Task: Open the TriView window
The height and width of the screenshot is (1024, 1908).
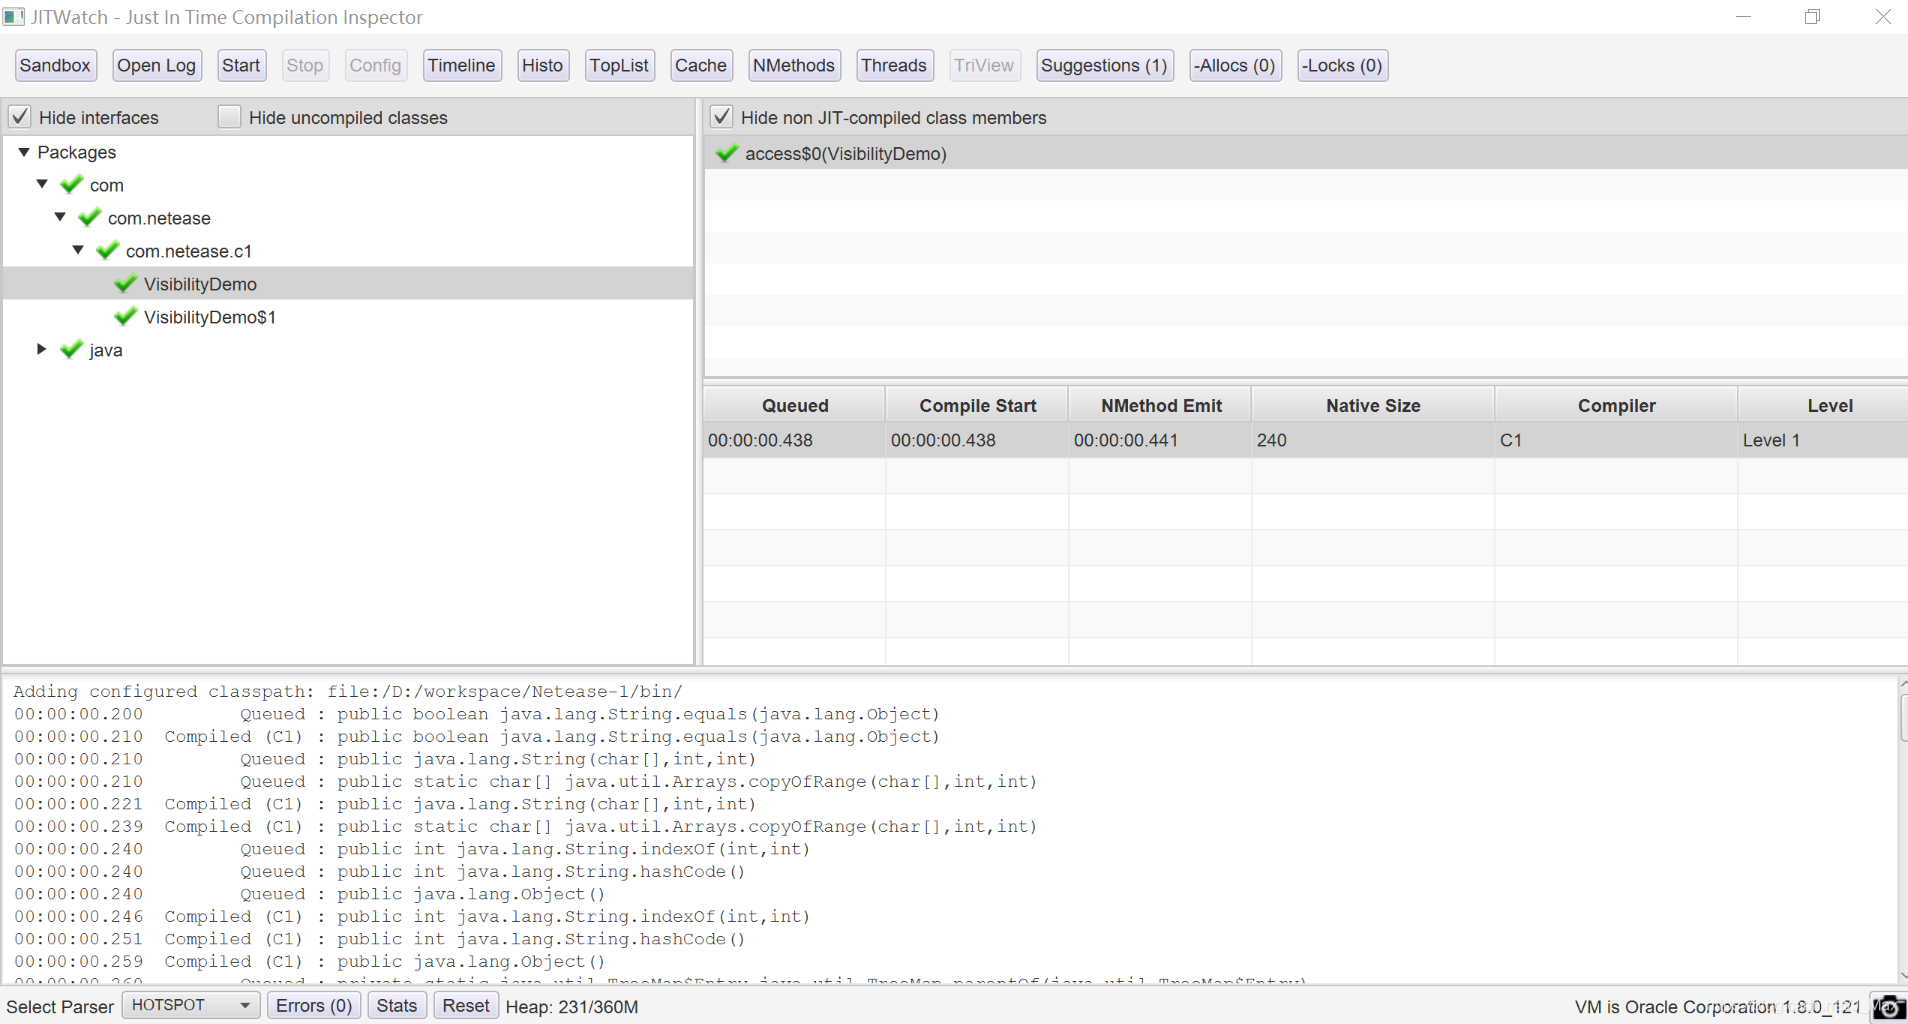Action: click(984, 66)
